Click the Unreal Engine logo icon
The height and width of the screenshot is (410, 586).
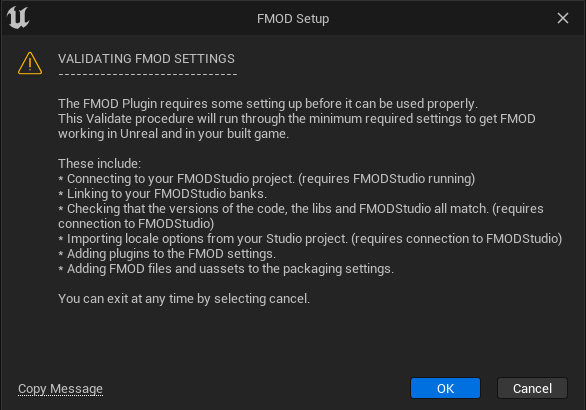pos(18,18)
